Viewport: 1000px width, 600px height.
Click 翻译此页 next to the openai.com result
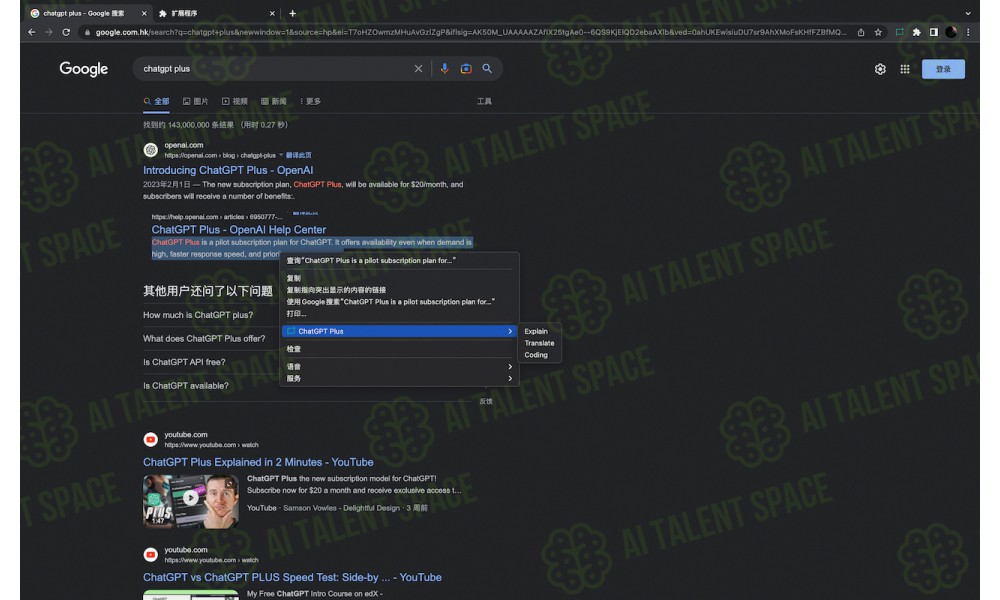coord(298,156)
